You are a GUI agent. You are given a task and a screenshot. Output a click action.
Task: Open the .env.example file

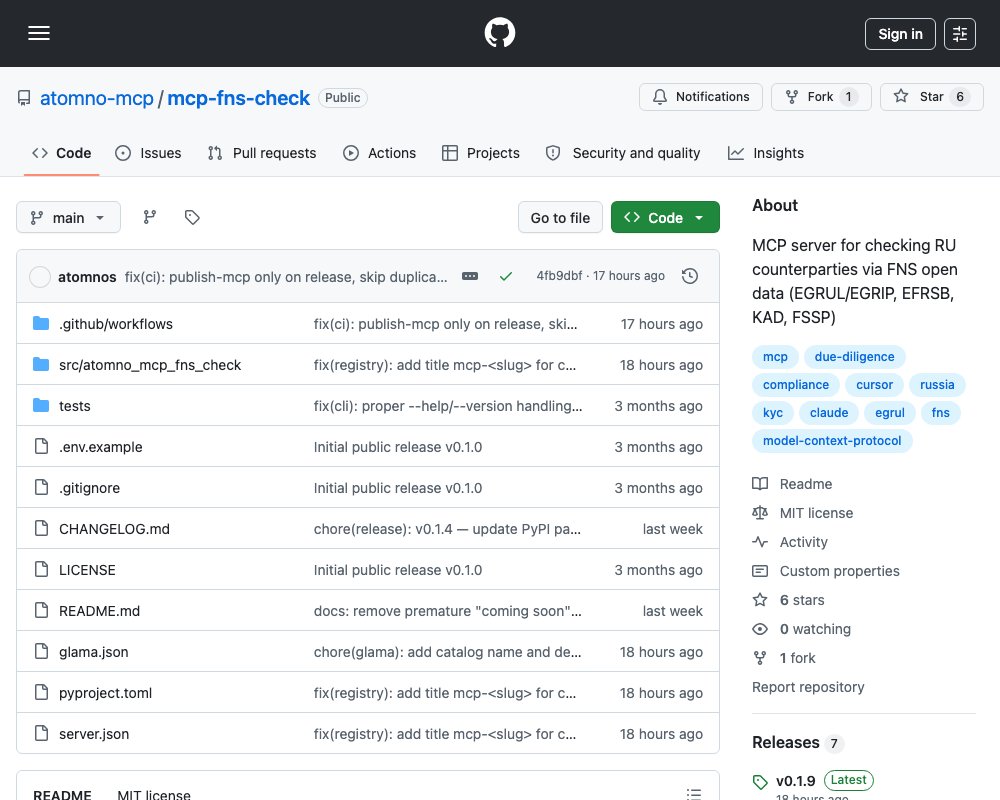(101, 447)
